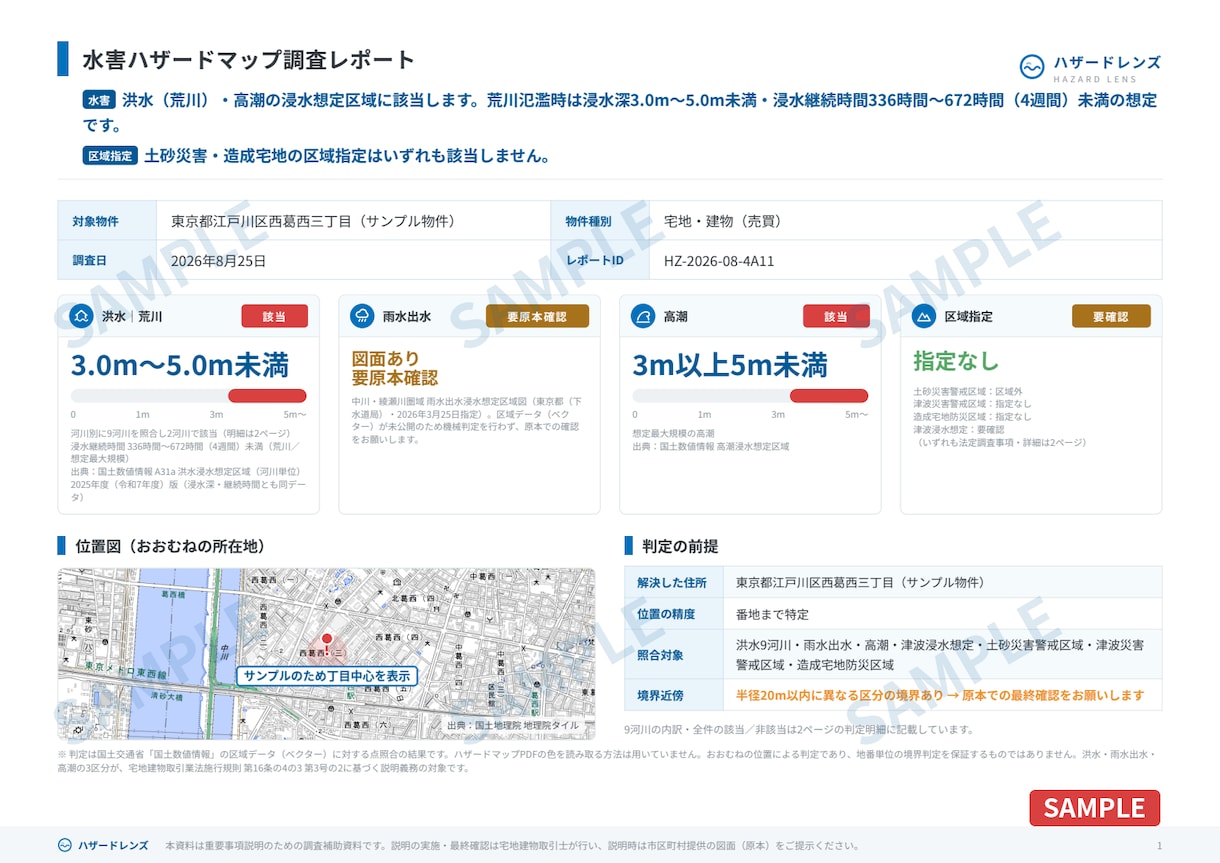Click the orange 半径20m以内 boundary warning text
The height and width of the screenshot is (863, 1220).
coord(940,695)
